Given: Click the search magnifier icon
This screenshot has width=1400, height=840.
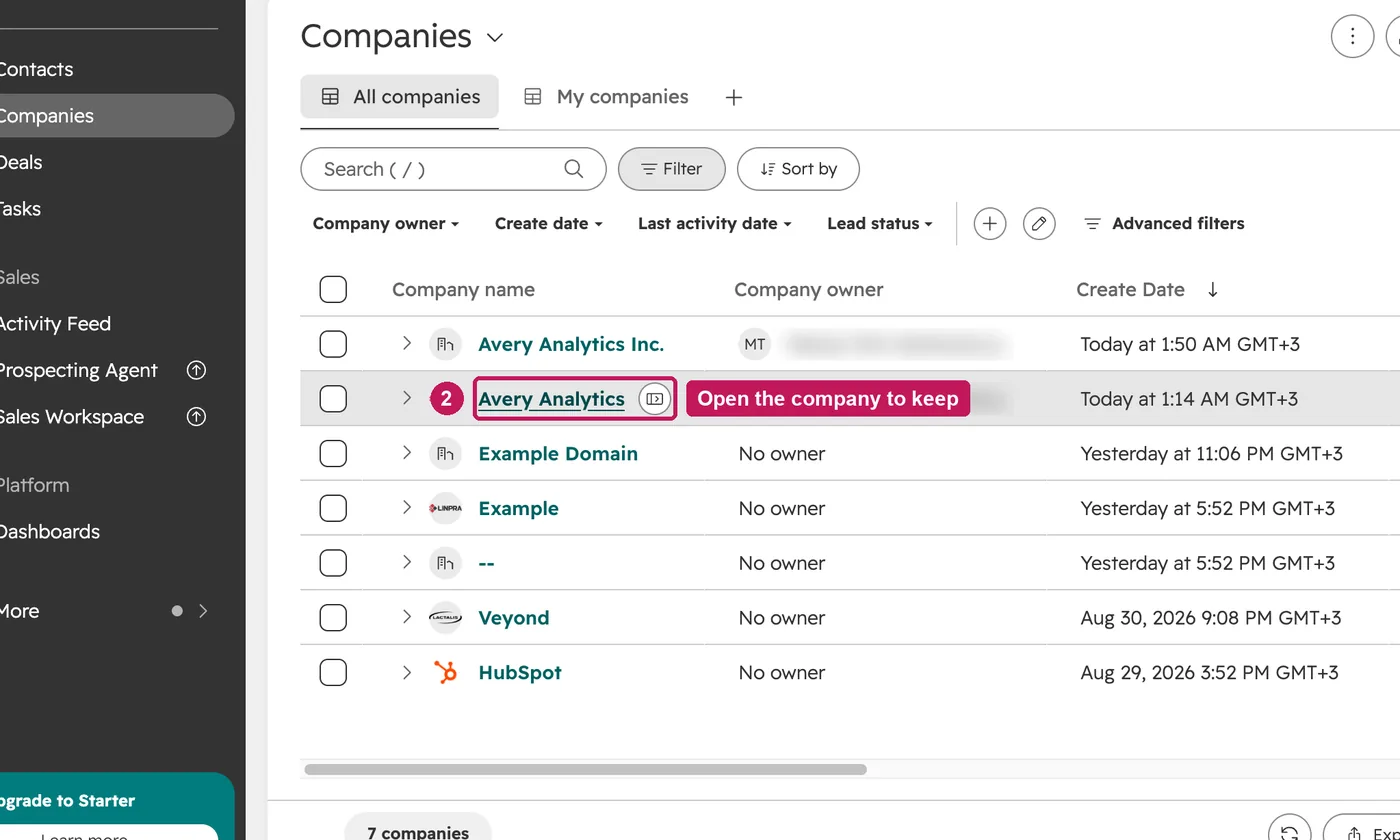Looking at the screenshot, I should 573,169.
